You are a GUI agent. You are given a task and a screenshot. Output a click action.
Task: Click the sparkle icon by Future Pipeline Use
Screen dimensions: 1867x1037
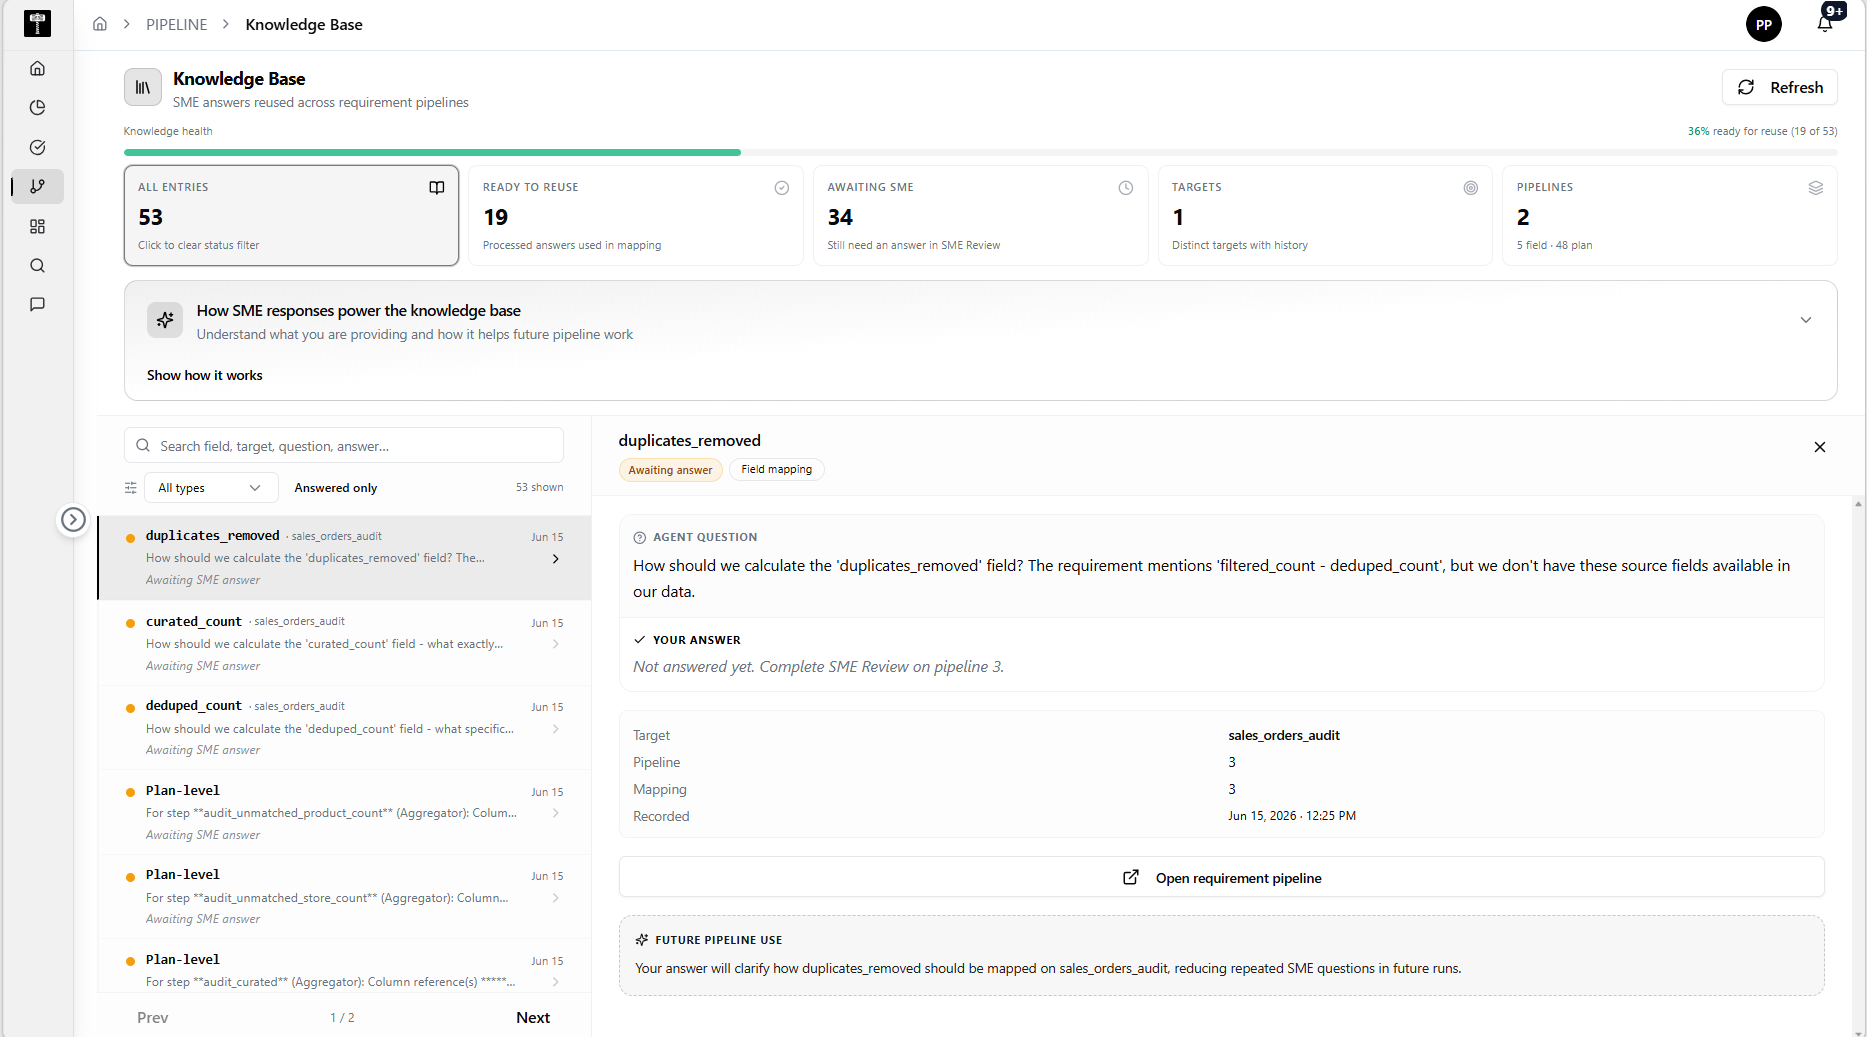pos(642,940)
